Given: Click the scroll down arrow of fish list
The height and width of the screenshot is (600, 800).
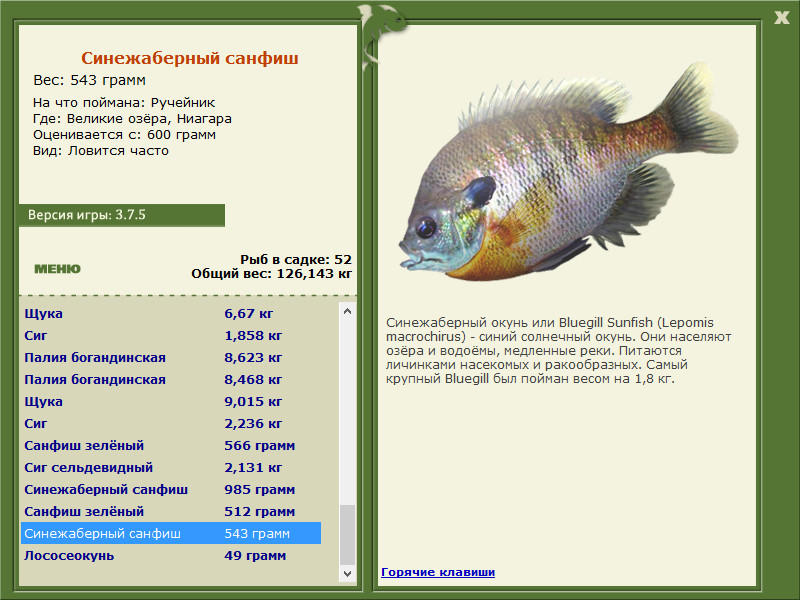Looking at the screenshot, I should coord(347,573).
